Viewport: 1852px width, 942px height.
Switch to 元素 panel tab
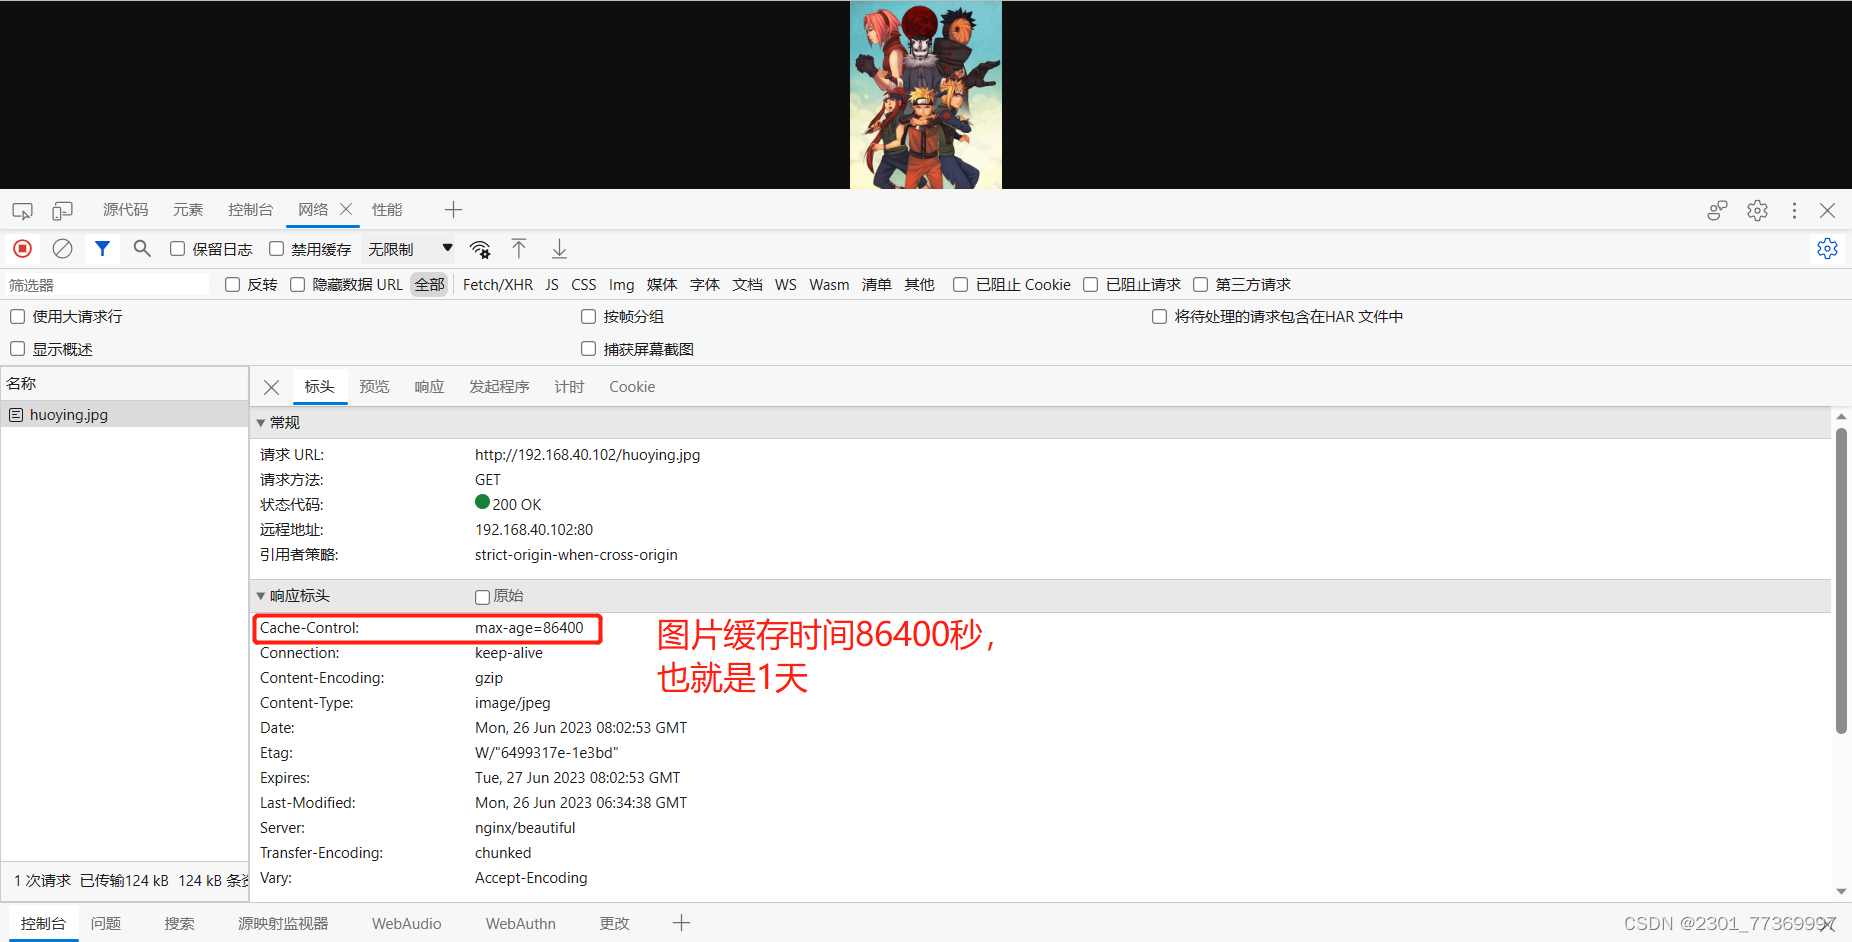187,210
